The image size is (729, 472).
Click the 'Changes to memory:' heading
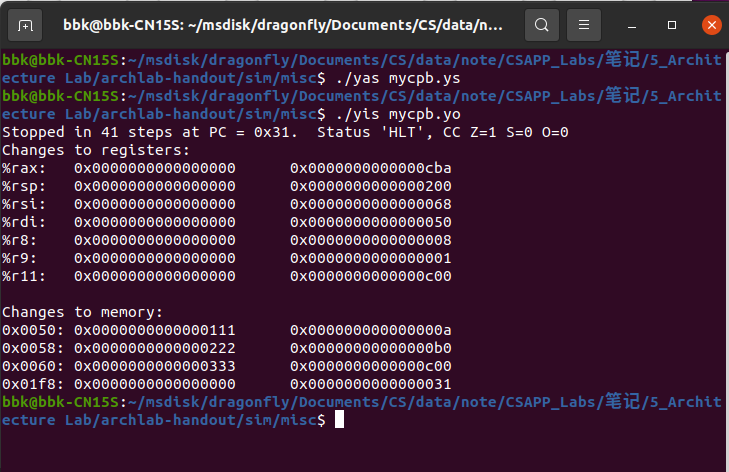(x=74, y=311)
